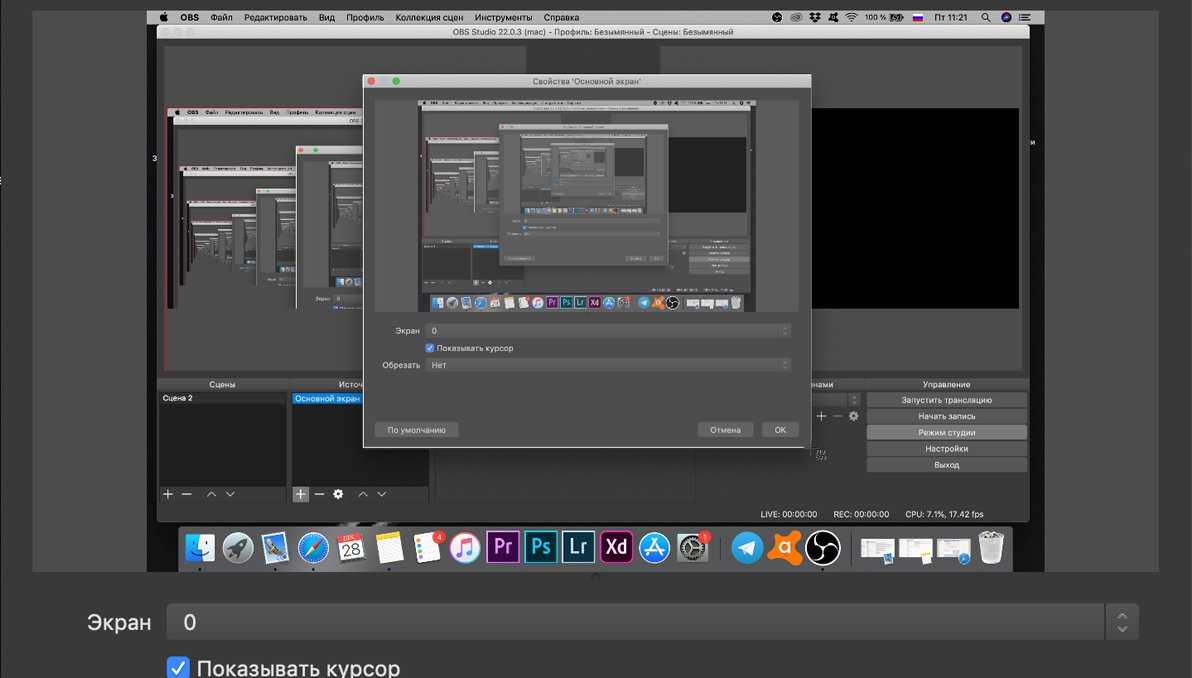1192x678 pixels.
Task: Click 'Начать запись' to start recording
Action: tap(946, 416)
